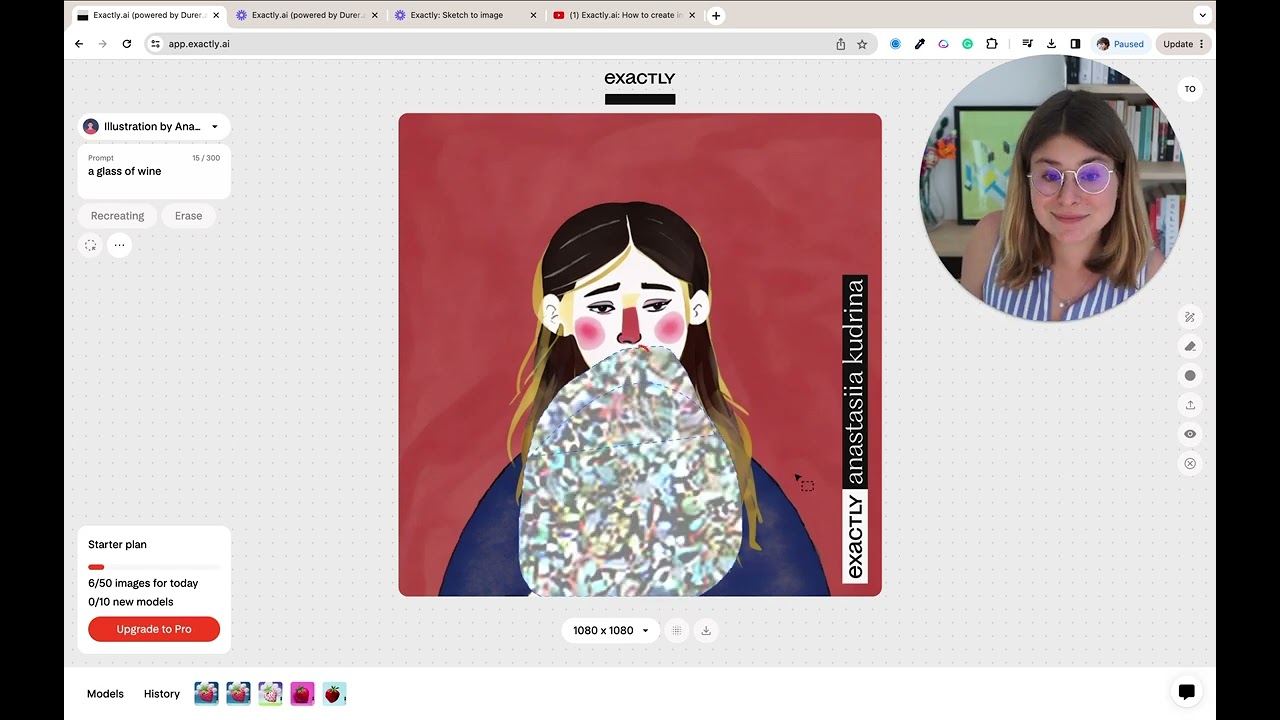Click the upload image icon
This screenshot has width=1280, height=720.
tap(1190, 405)
